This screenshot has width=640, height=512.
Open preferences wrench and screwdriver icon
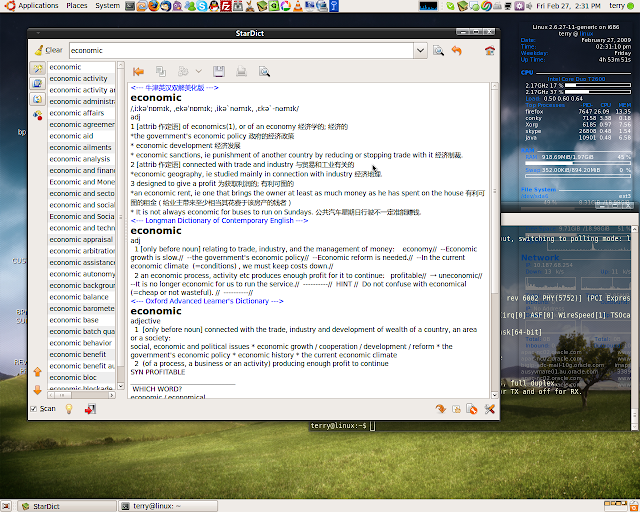[490, 409]
